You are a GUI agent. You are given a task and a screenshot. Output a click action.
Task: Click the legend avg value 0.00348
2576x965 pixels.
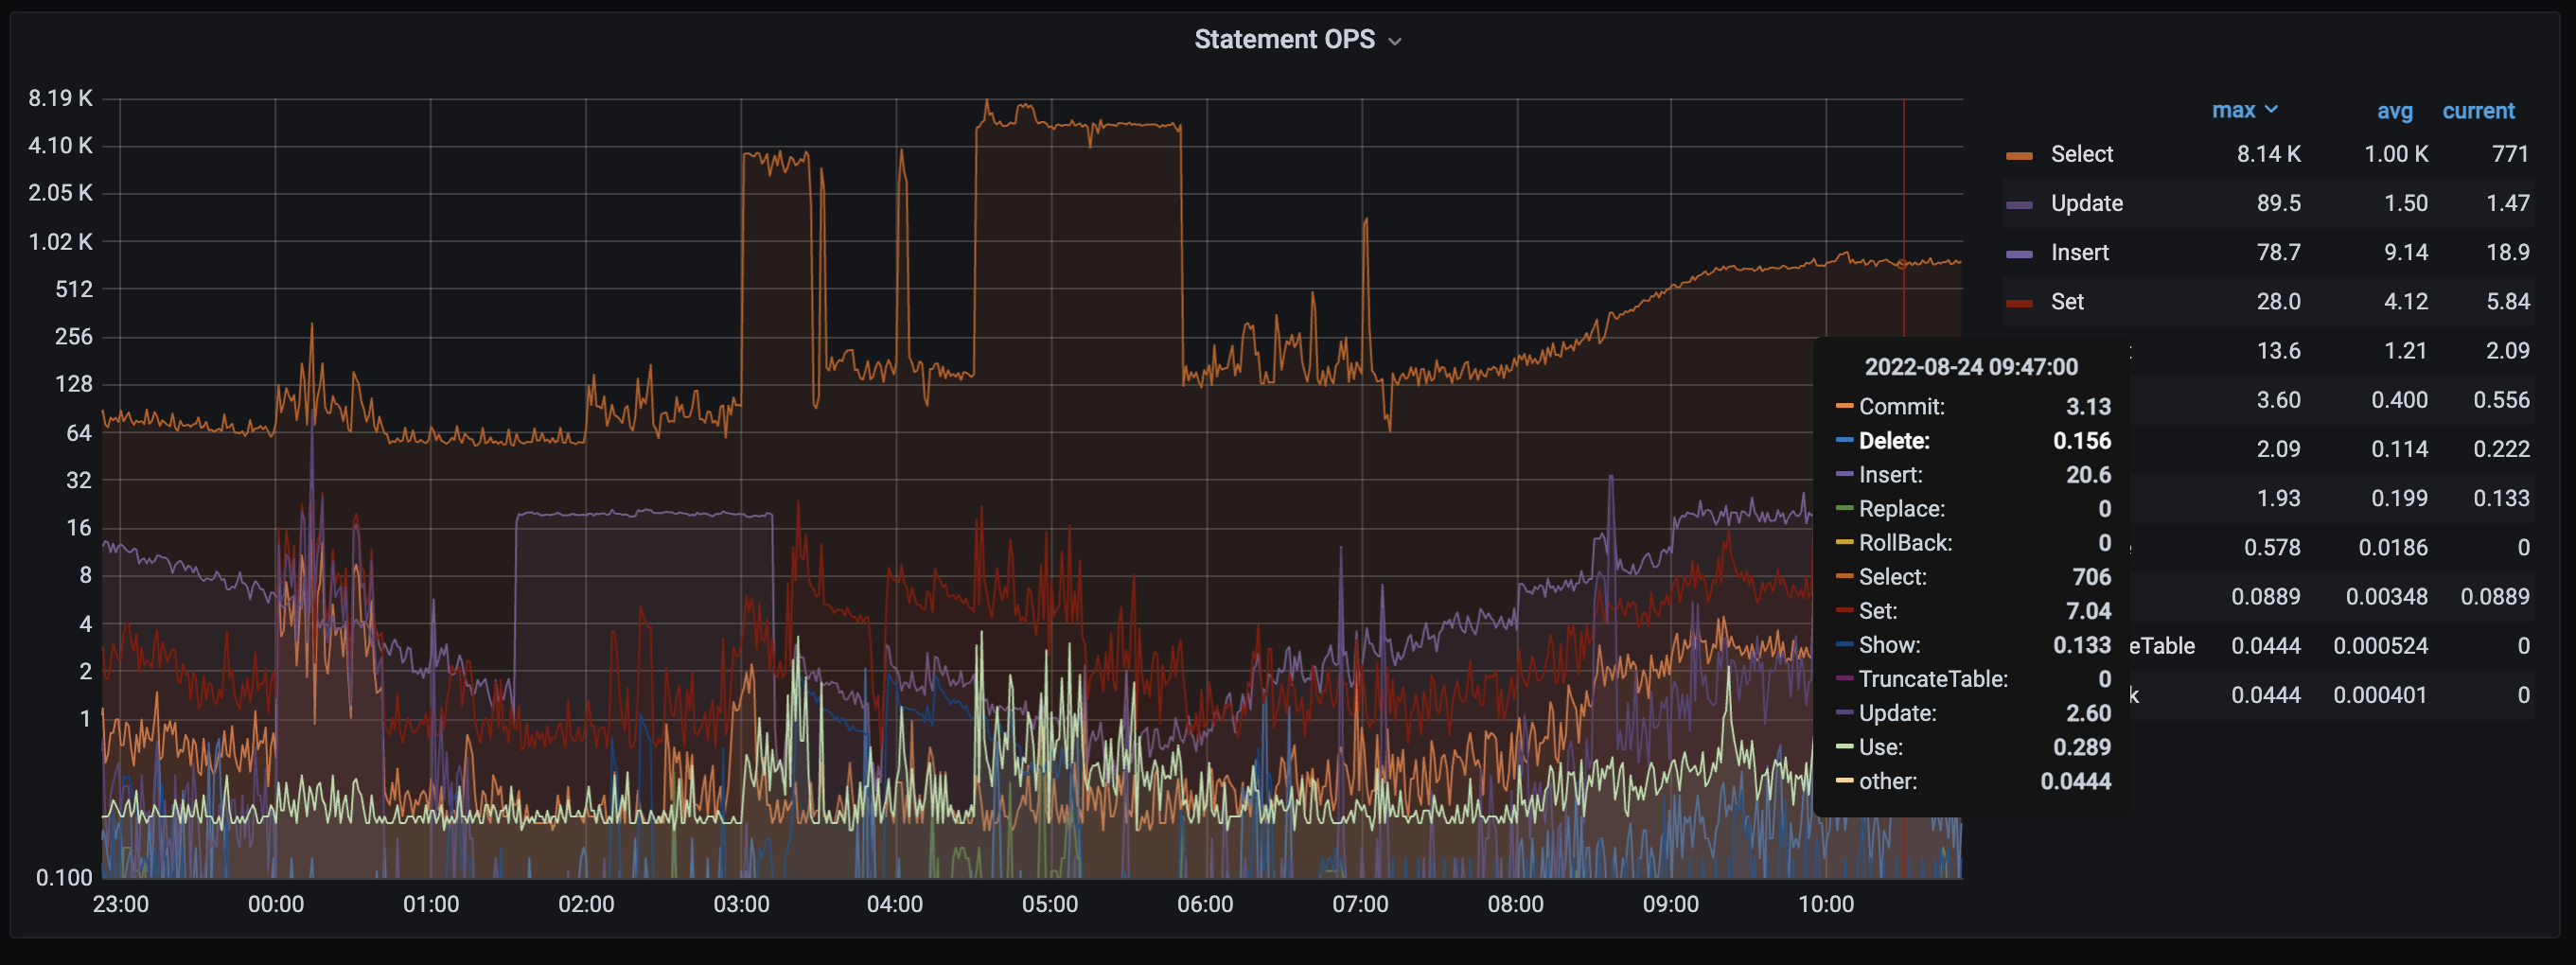pyautogui.click(x=2386, y=596)
